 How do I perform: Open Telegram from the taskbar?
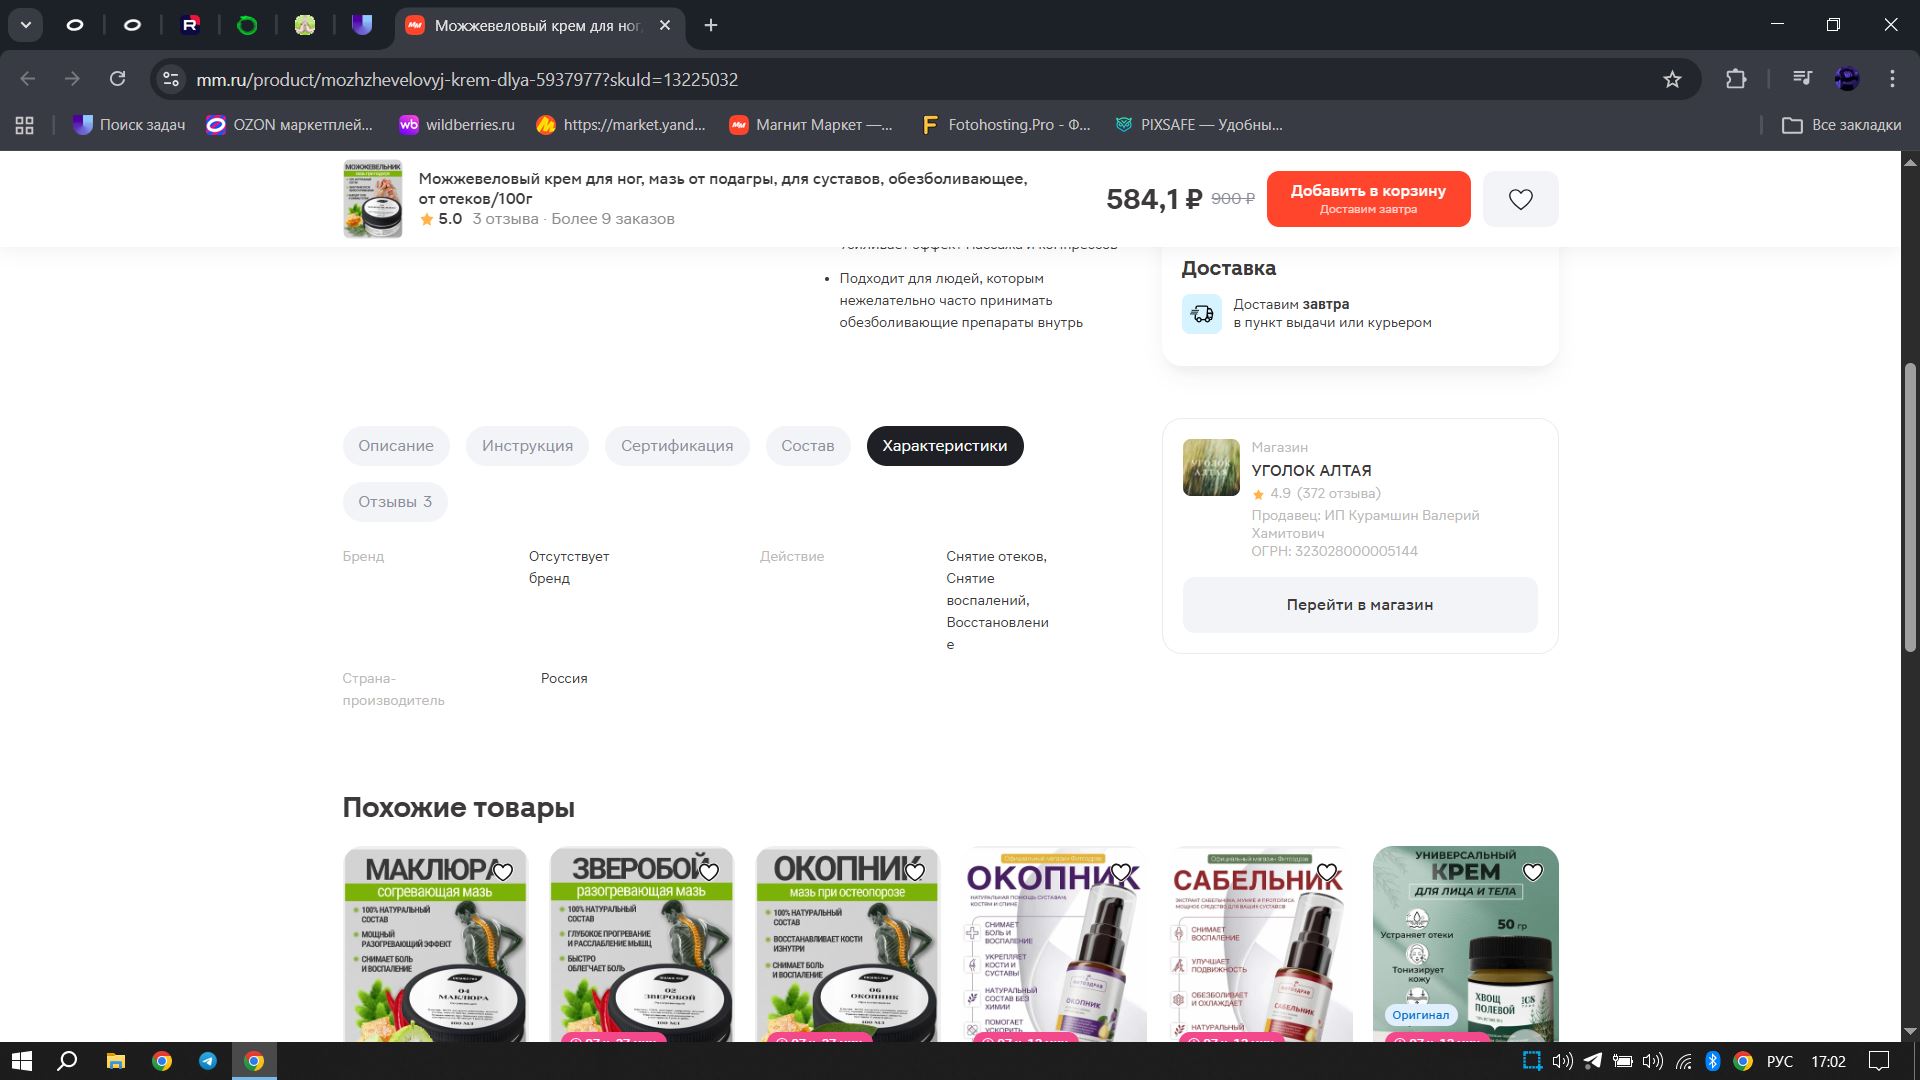[x=208, y=1061]
